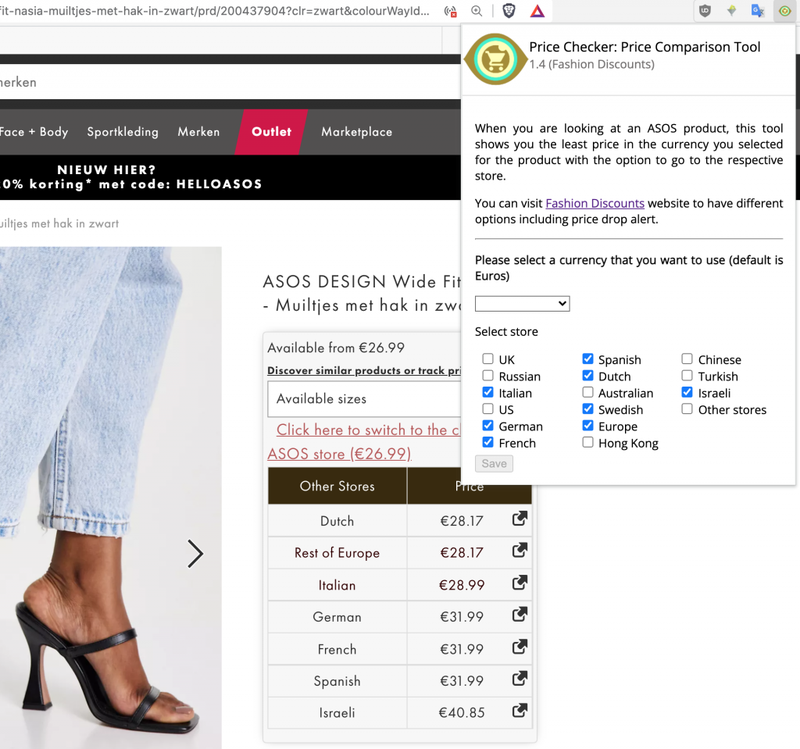Open Israeli store external link icon
The height and width of the screenshot is (749, 800).
(519, 711)
